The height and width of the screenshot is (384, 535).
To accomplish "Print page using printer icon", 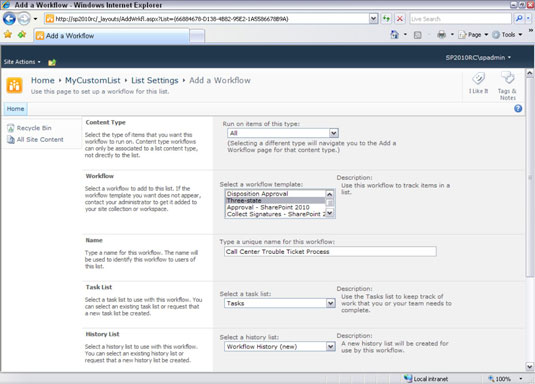I will (442, 34).
